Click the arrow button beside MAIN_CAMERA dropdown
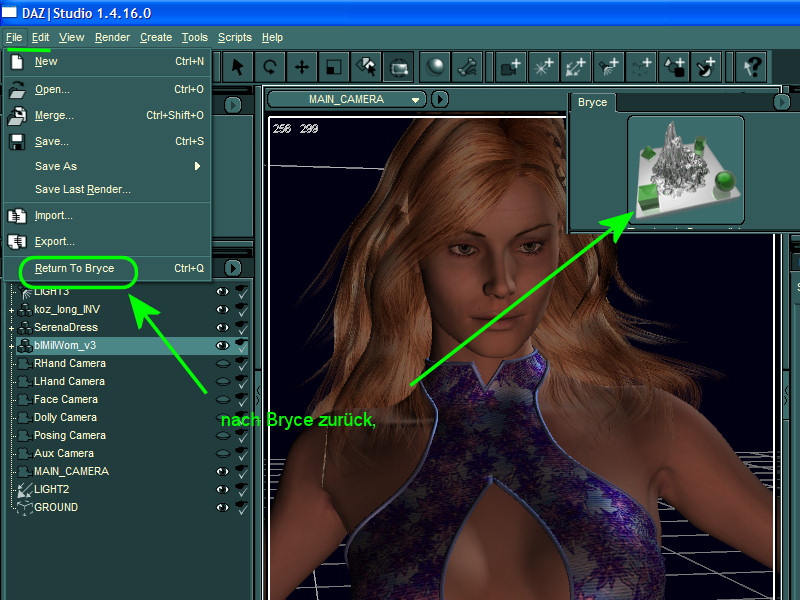 point(440,99)
